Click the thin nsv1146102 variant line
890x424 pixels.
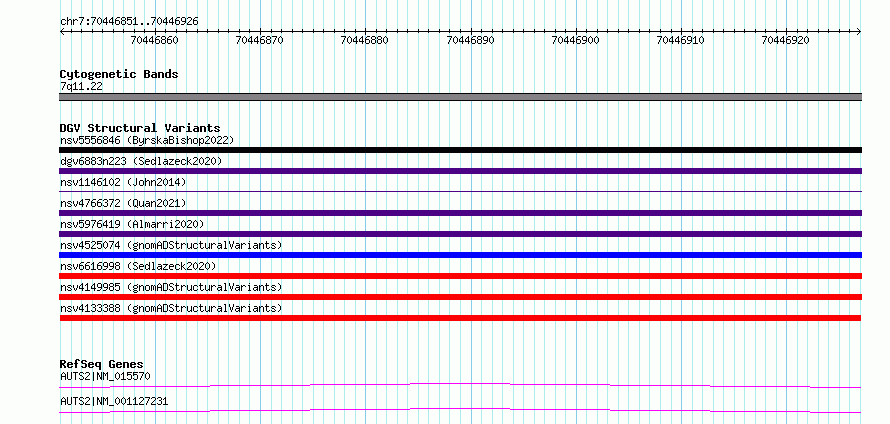coord(460,192)
